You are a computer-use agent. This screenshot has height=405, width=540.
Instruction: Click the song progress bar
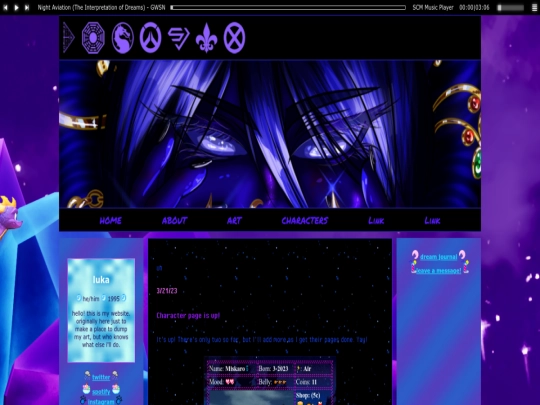tap(288, 7)
